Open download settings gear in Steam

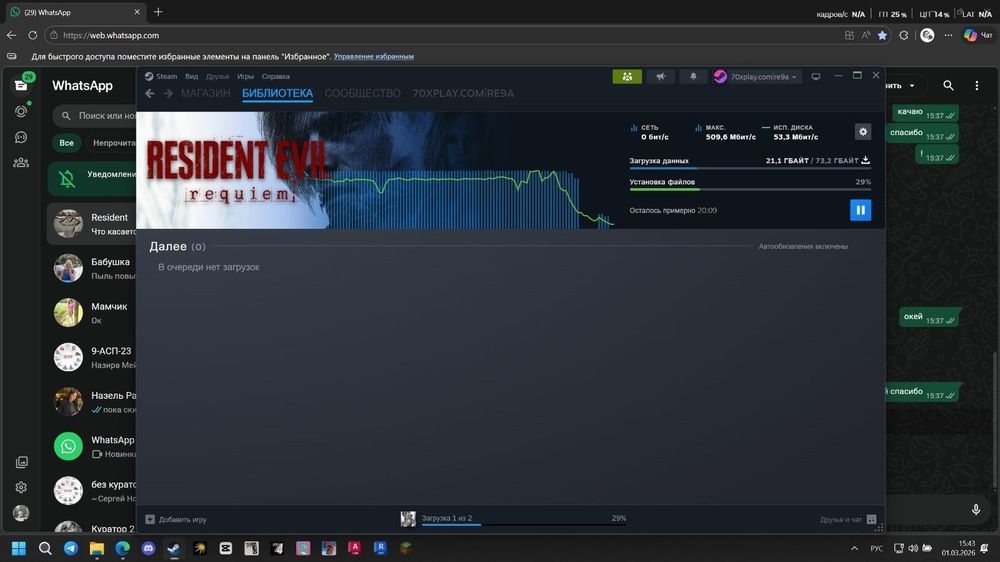tap(863, 131)
